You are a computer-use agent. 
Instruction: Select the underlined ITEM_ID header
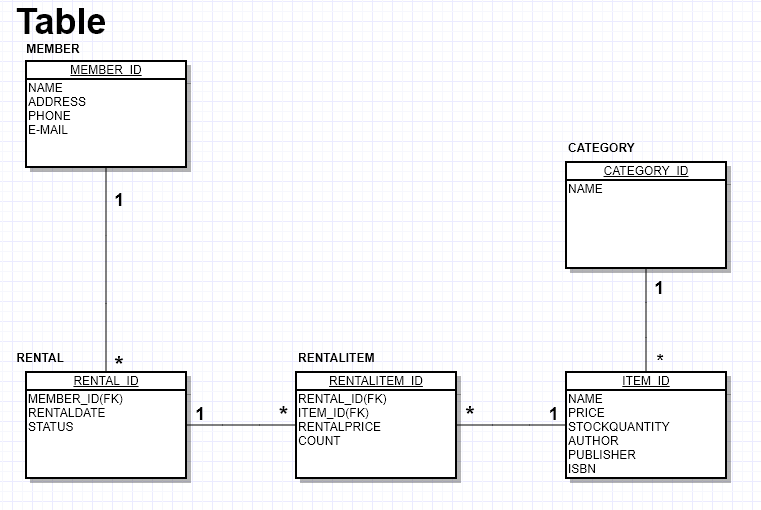[646, 381]
